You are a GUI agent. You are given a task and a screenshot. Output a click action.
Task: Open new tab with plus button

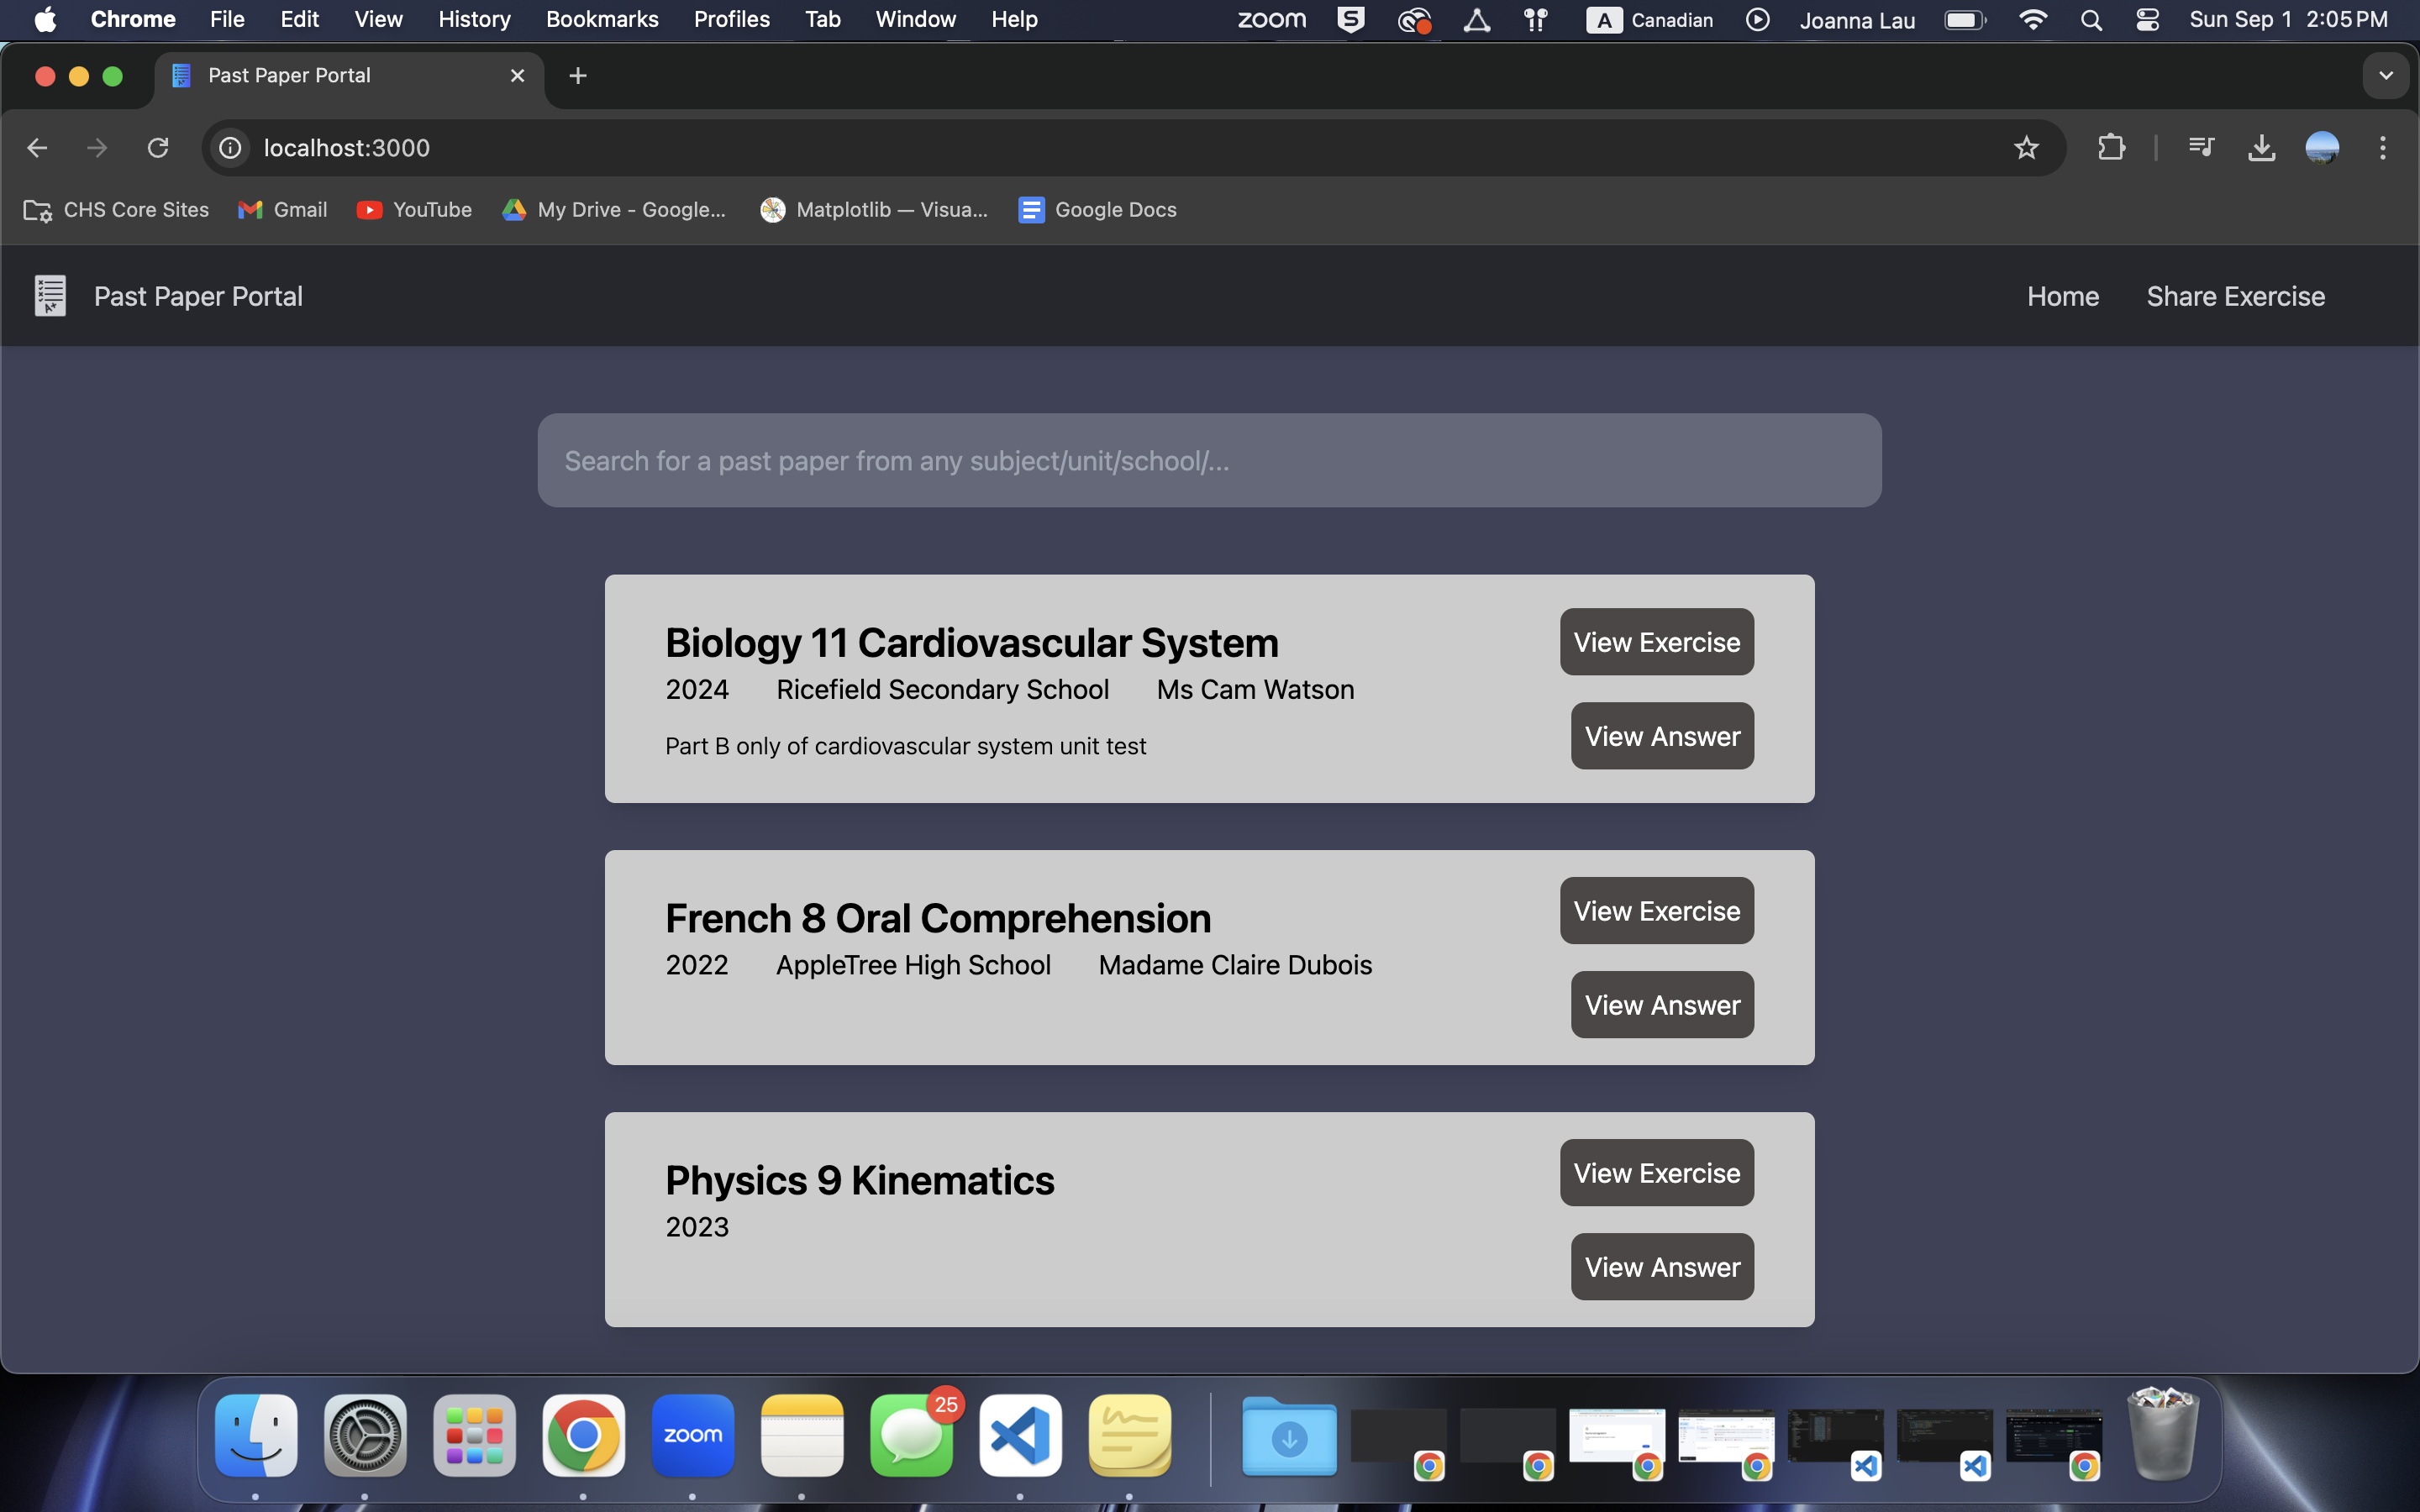pyautogui.click(x=577, y=76)
